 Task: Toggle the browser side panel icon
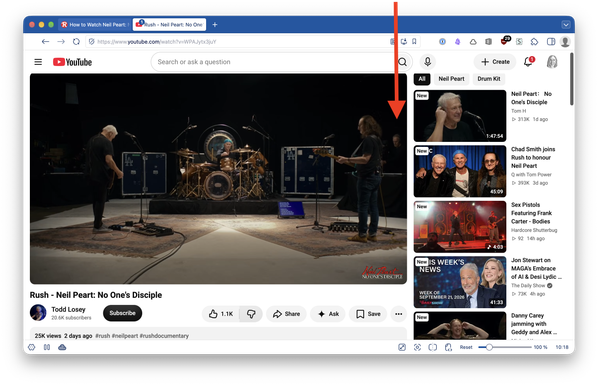[551, 42]
